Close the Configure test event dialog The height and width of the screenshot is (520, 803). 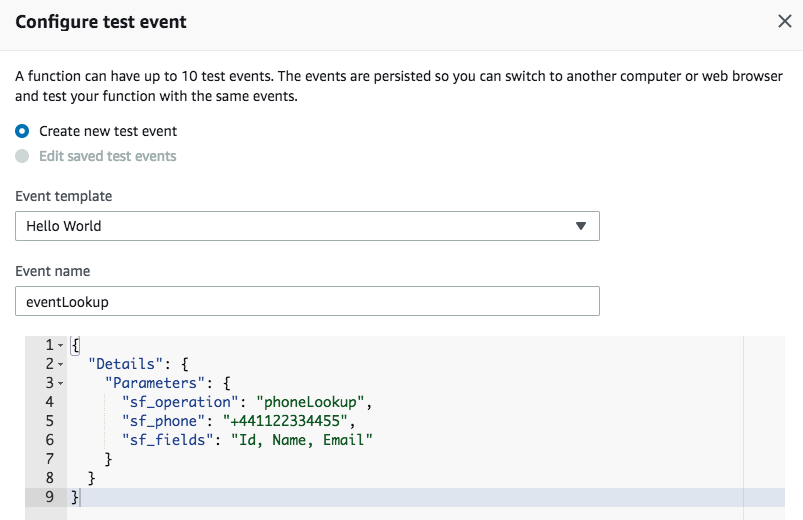785,22
